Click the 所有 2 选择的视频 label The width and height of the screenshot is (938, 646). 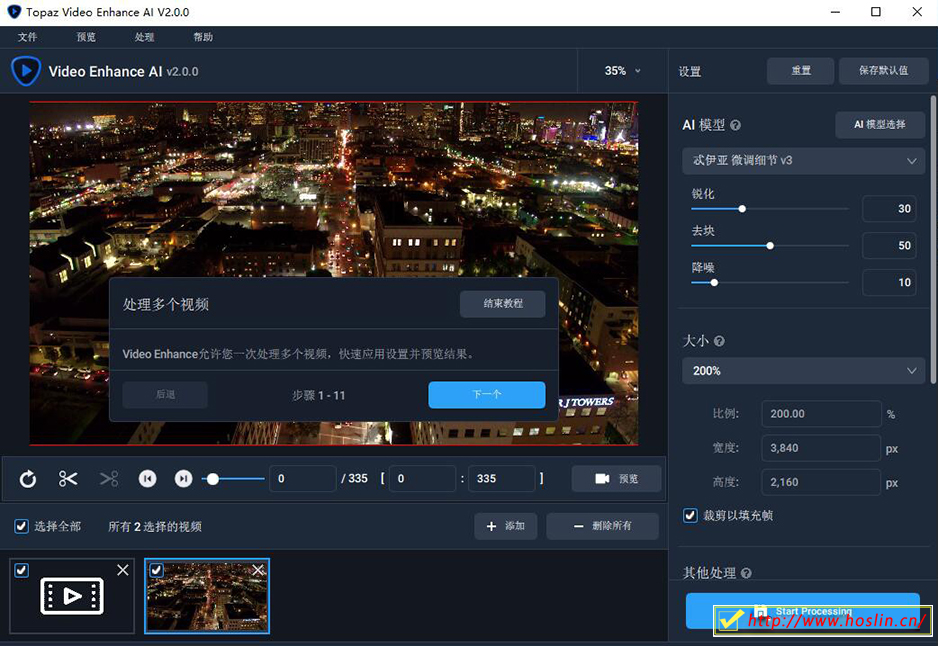[x=155, y=526]
